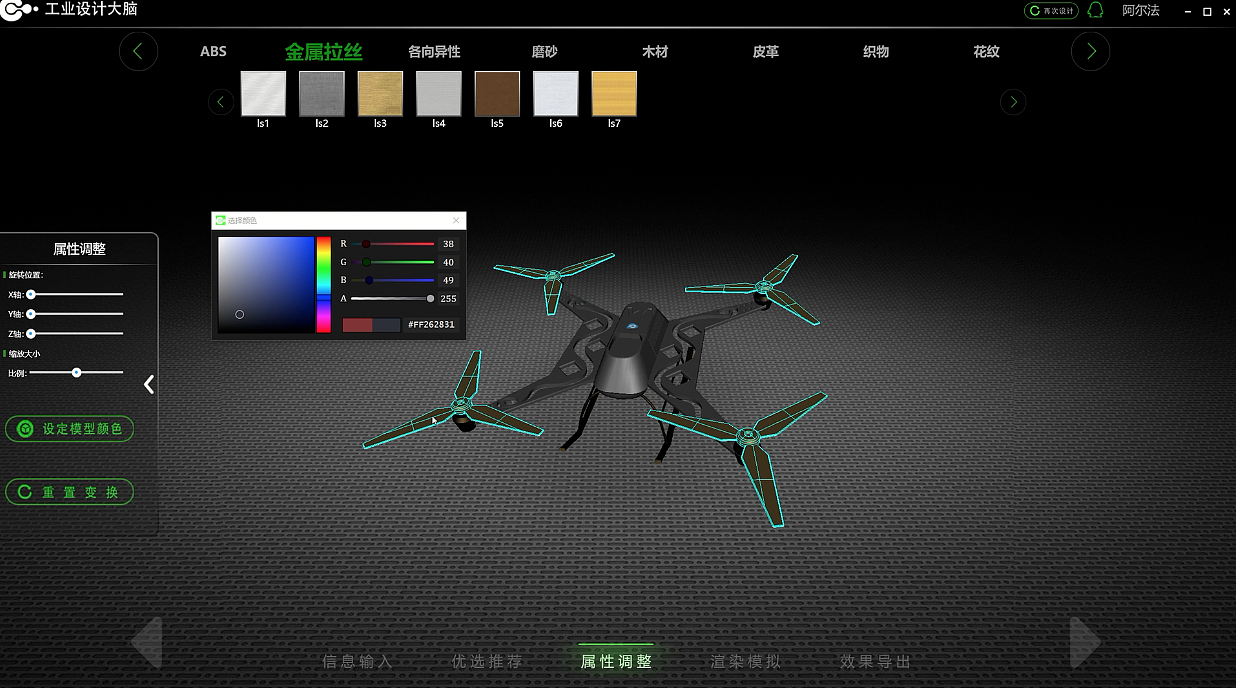Viewport: 1236px width, 688px height.
Task: Go to previous step with bottom left arrow
Action: pos(146,641)
